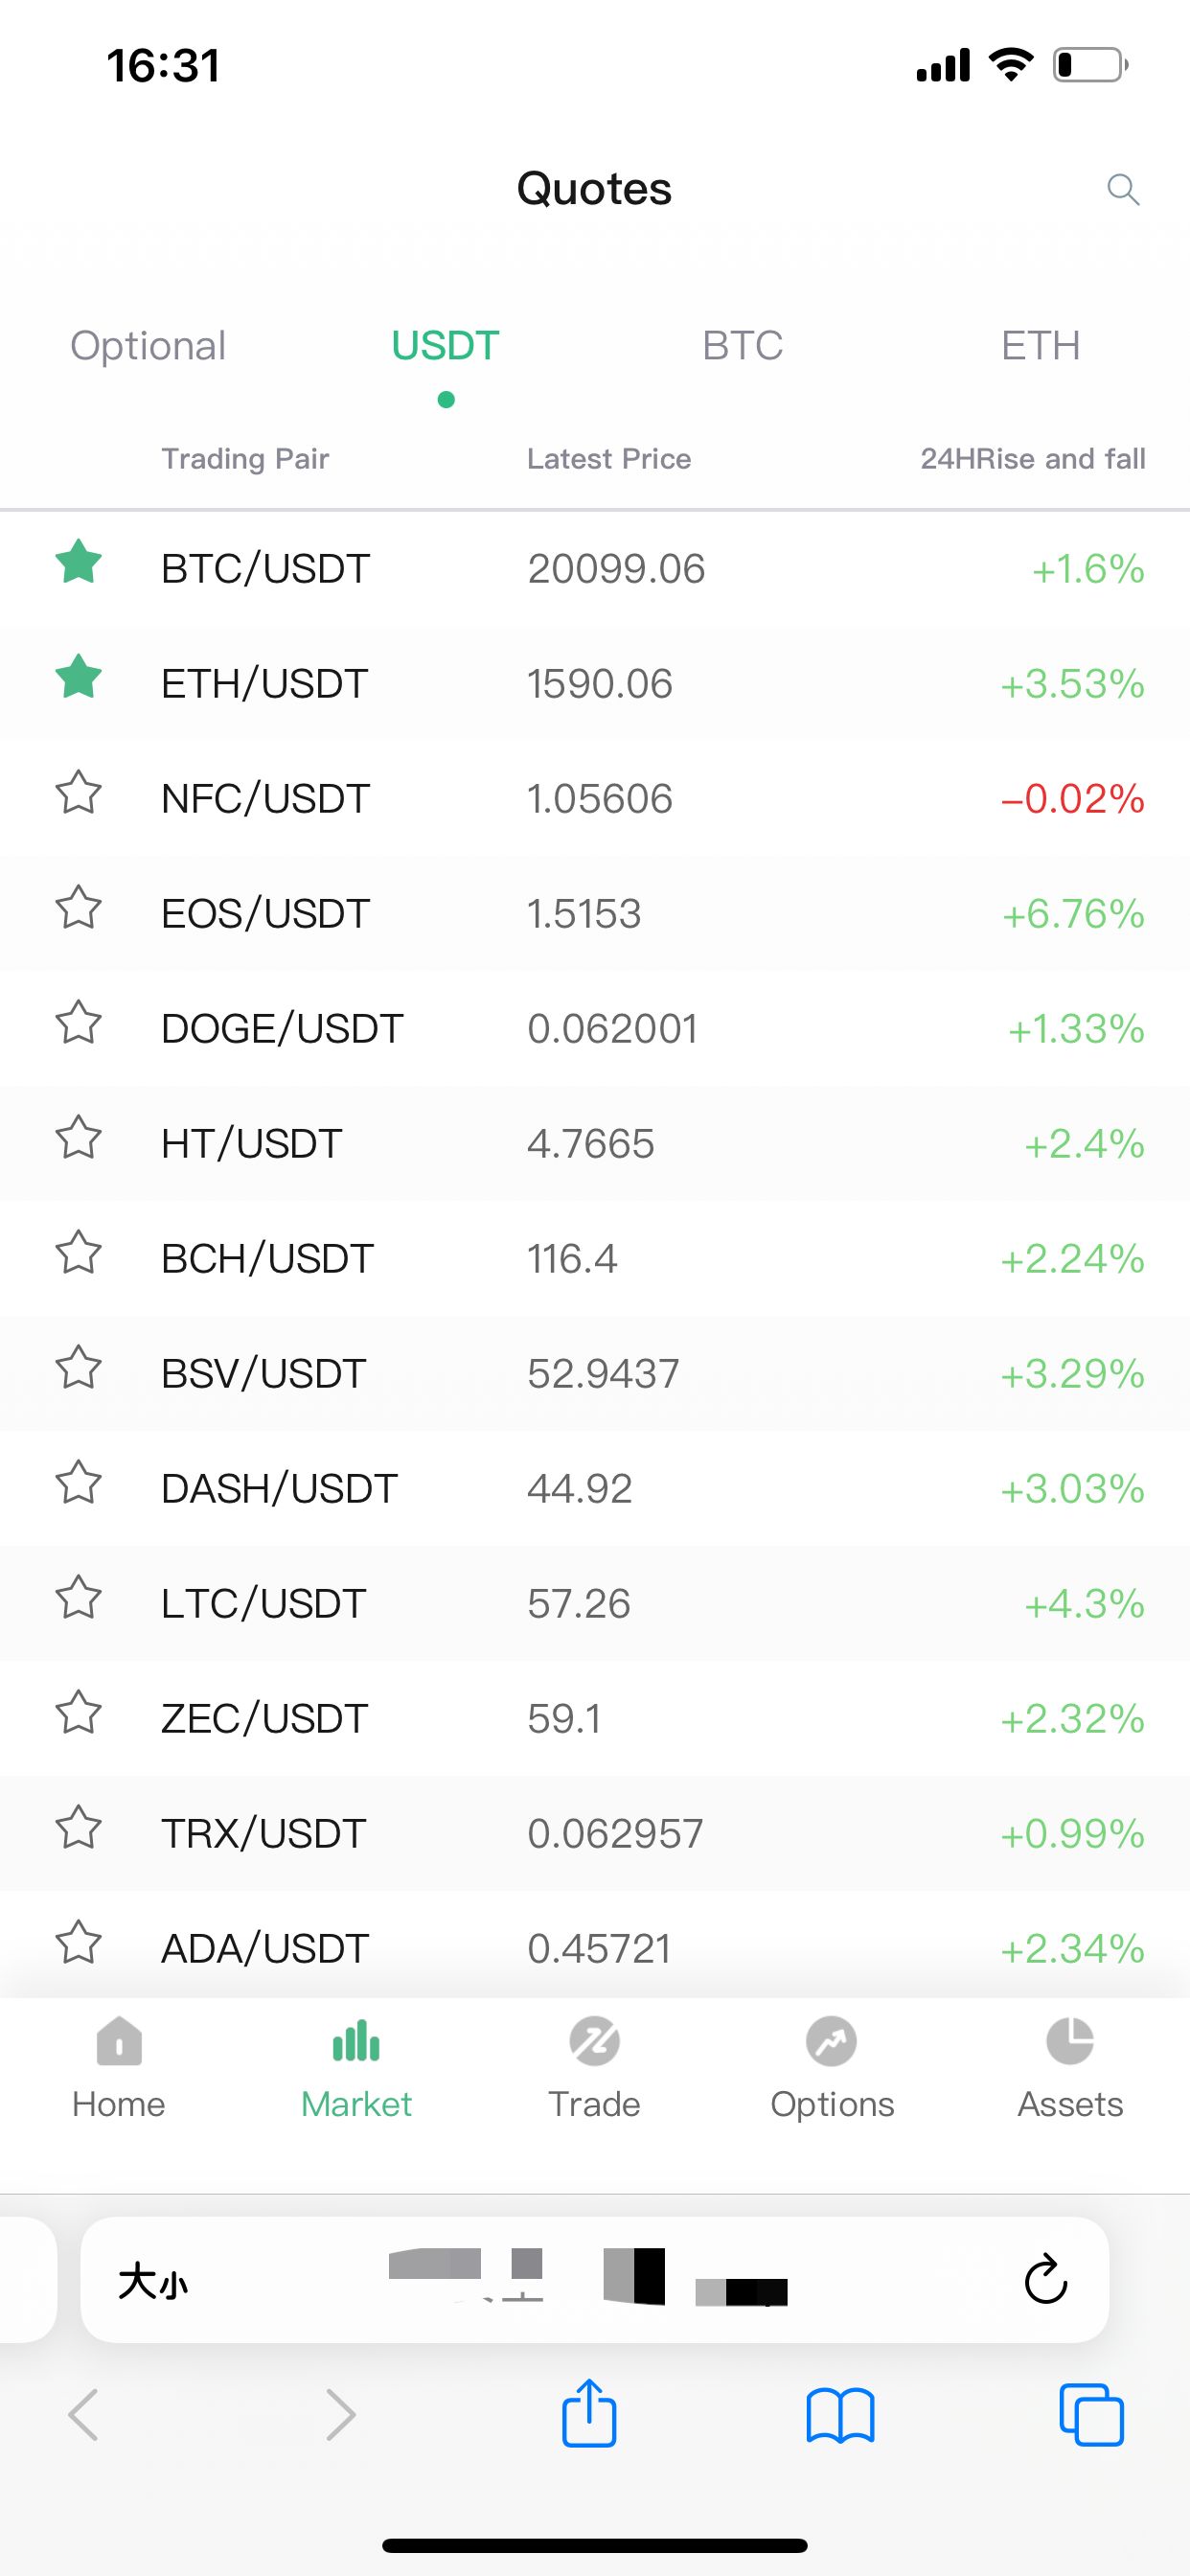The image size is (1190, 2576).
Task: Switch to the BTC quotes tab
Action: click(742, 346)
